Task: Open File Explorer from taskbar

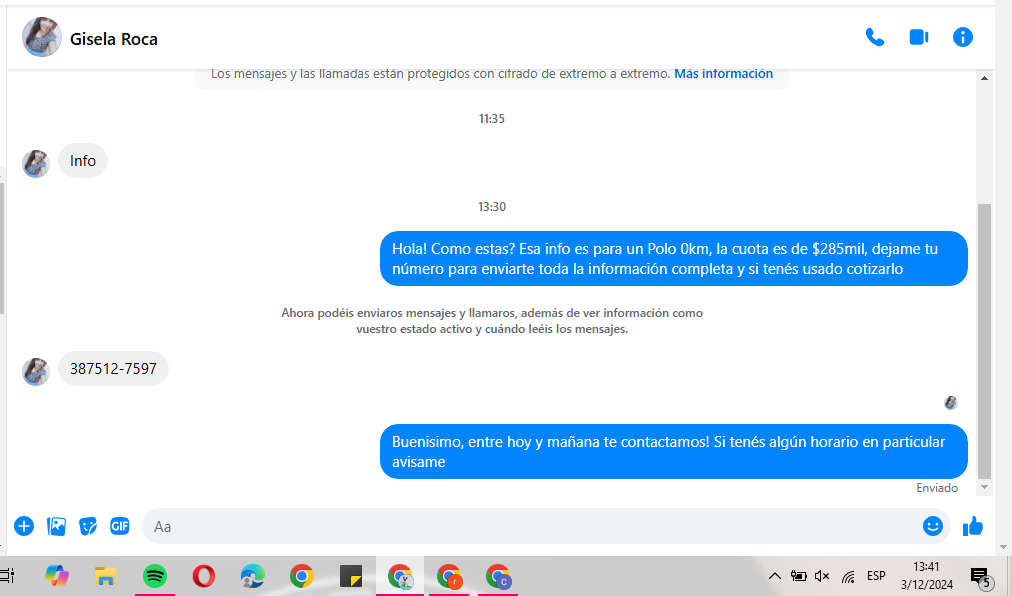Action: click(x=105, y=576)
